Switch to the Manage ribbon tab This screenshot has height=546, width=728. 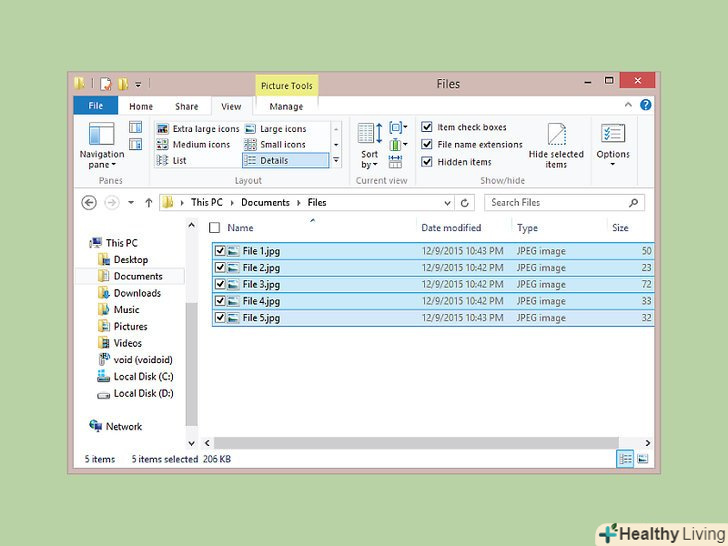coord(286,106)
